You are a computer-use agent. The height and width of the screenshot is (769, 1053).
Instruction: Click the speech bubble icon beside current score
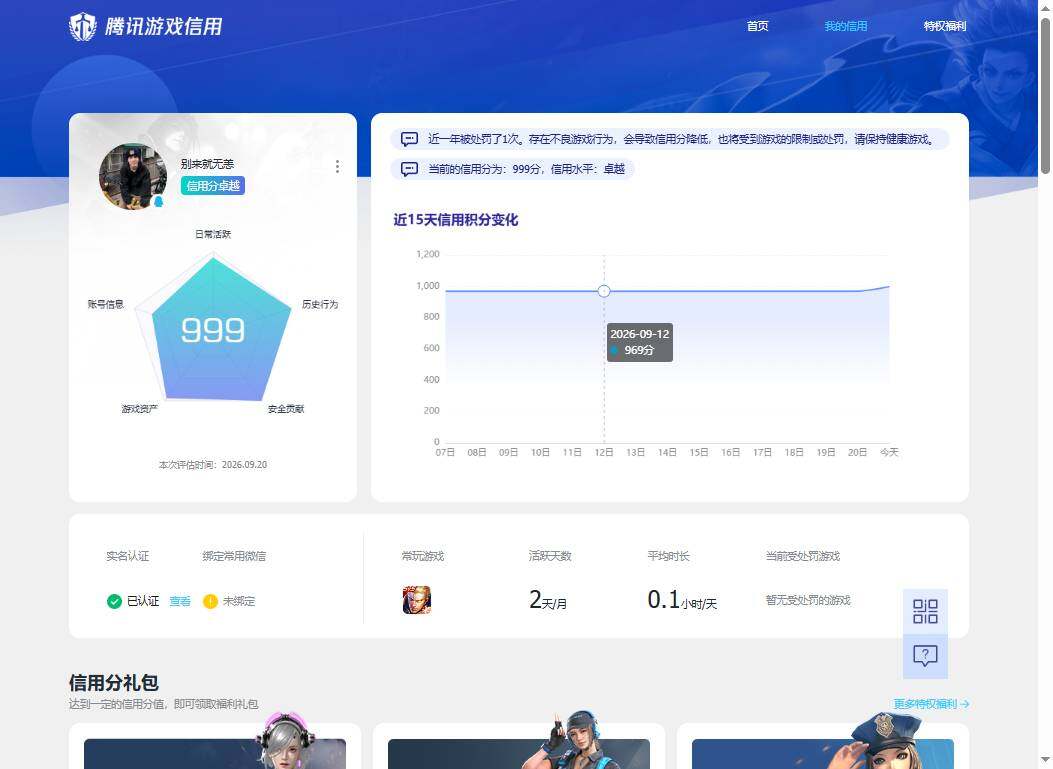[x=409, y=169]
